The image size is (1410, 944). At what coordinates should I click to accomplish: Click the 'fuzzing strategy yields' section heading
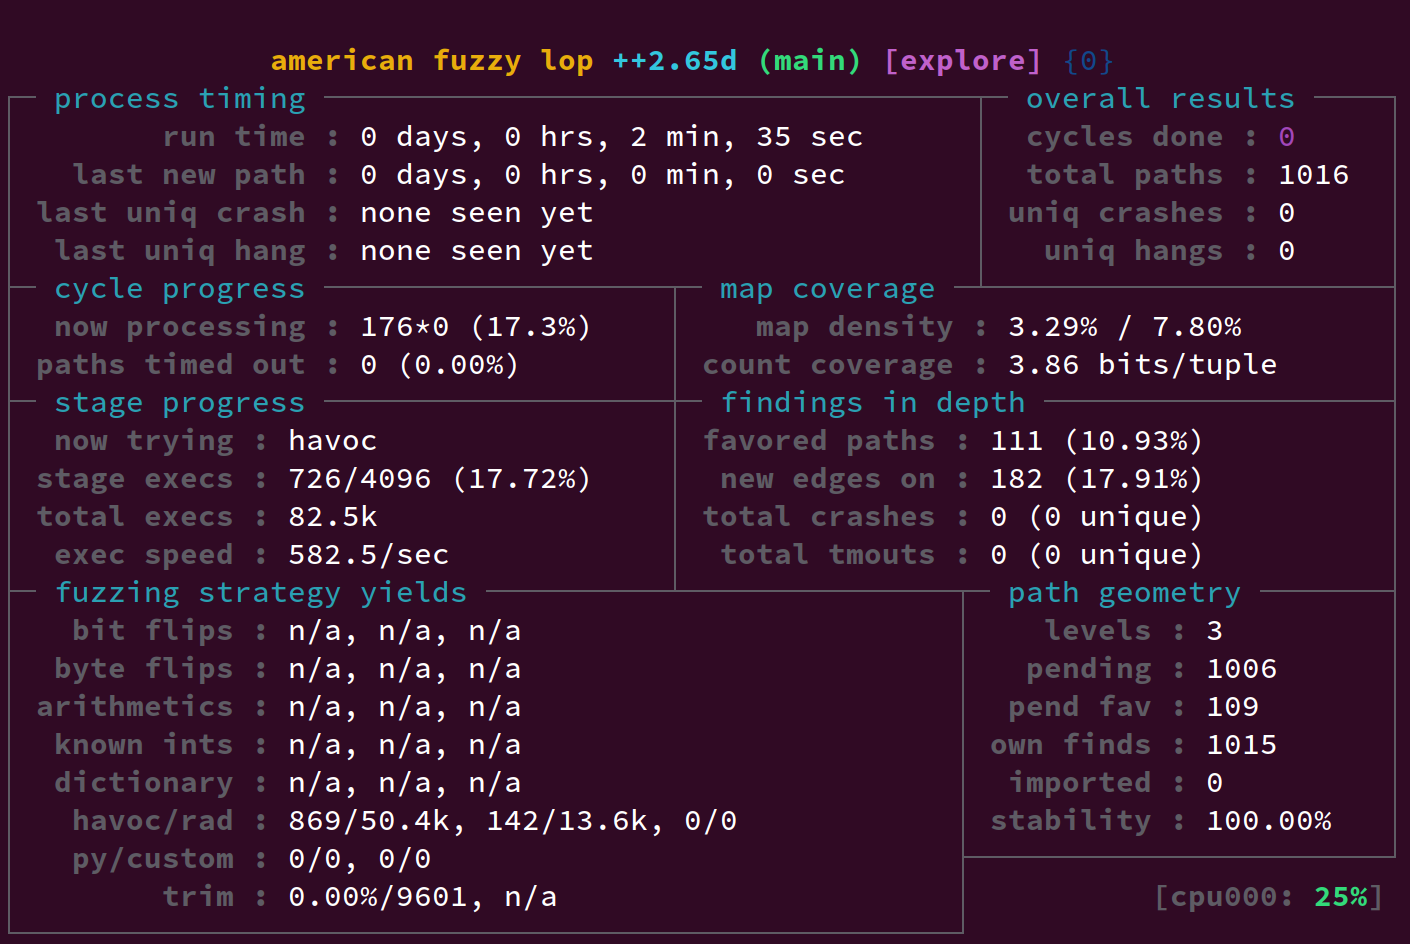261,593
